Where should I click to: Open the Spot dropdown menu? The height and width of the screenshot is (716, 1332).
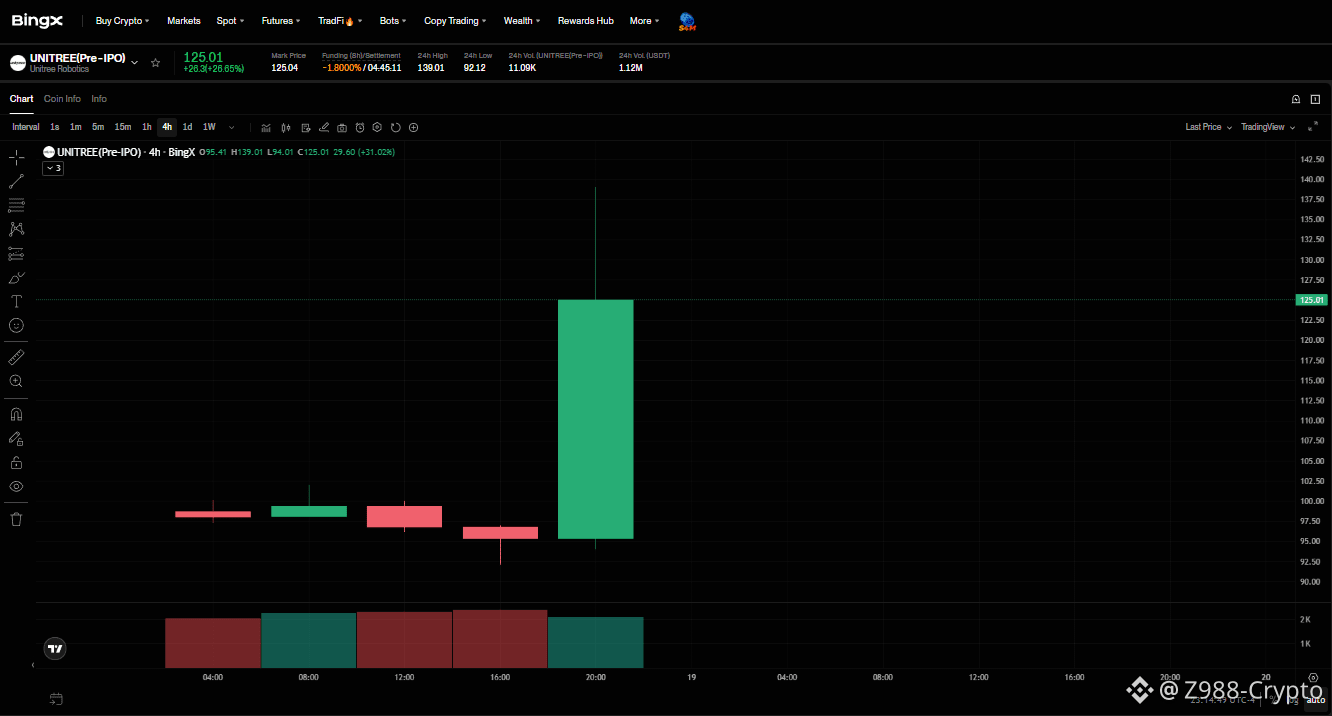[x=230, y=20]
